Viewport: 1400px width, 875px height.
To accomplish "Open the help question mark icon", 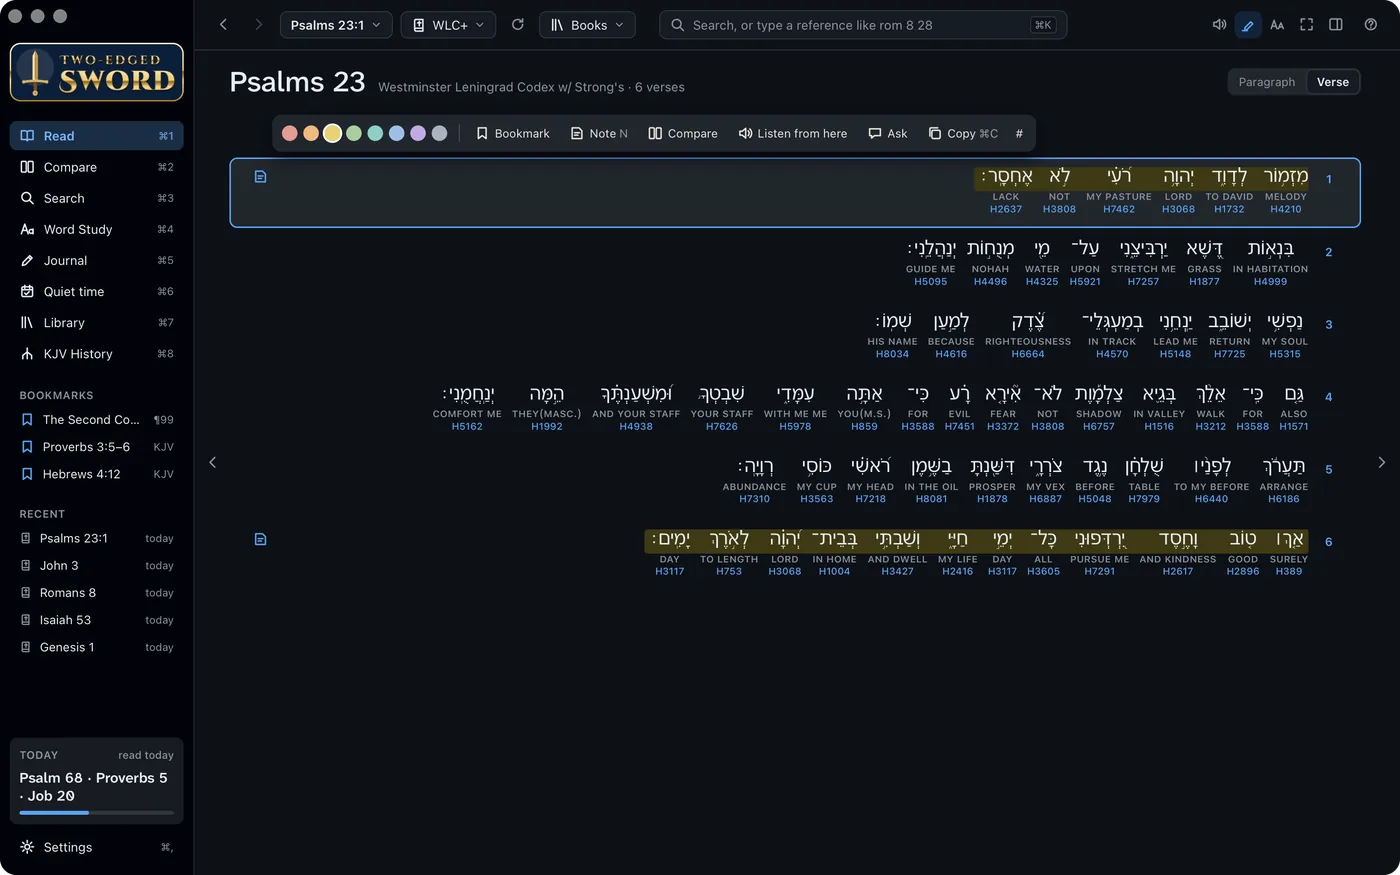I will (1371, 25).
